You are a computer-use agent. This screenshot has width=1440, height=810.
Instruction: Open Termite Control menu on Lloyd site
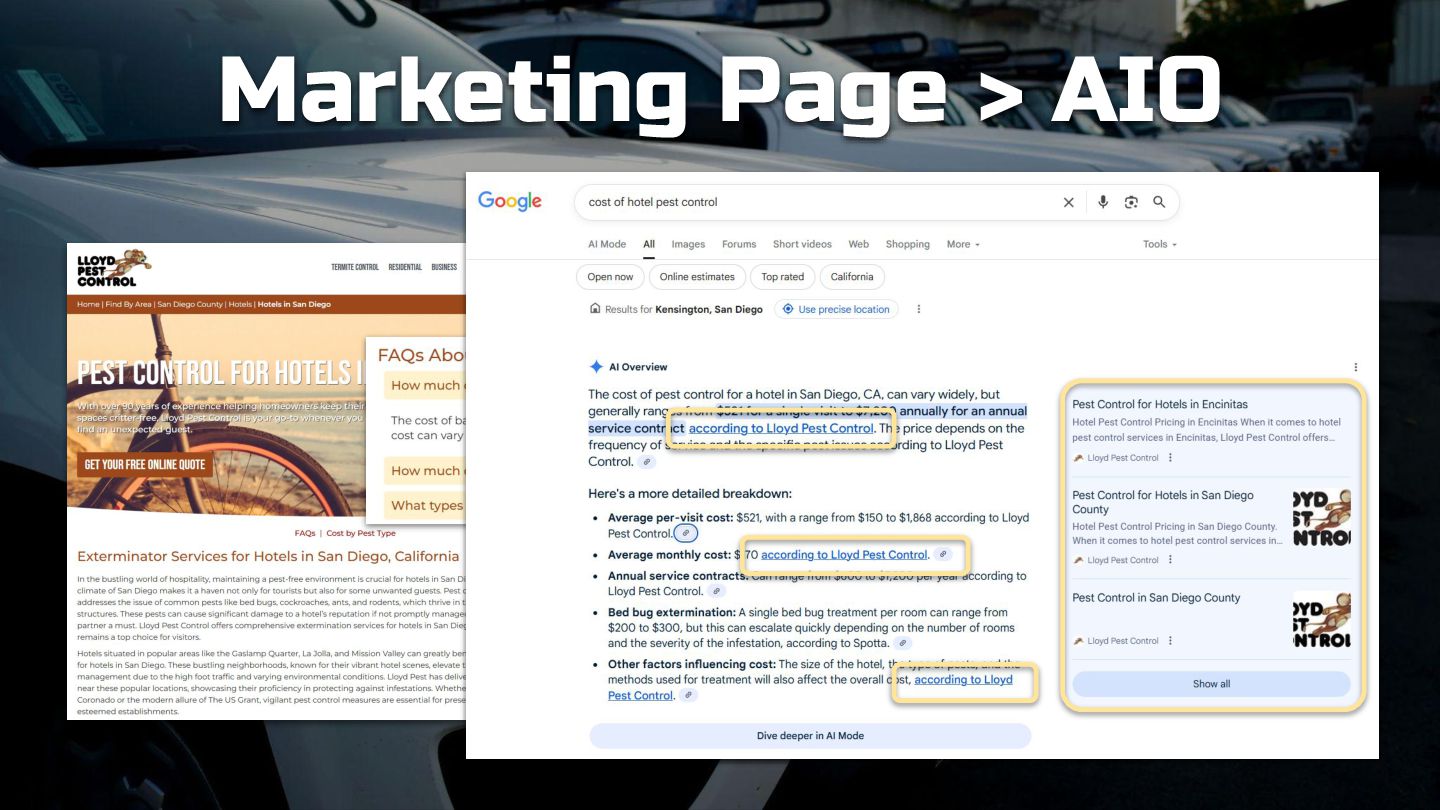[x=355, y=267]
